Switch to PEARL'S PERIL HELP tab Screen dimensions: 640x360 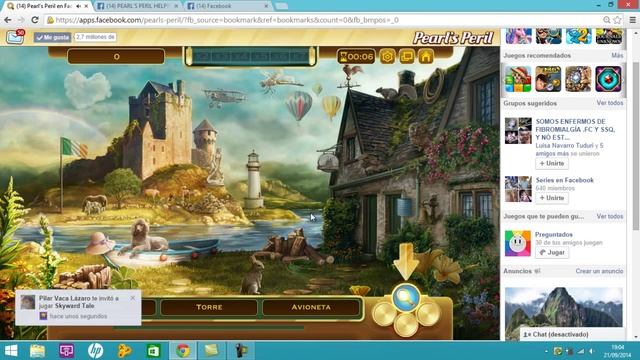(137, 6)
